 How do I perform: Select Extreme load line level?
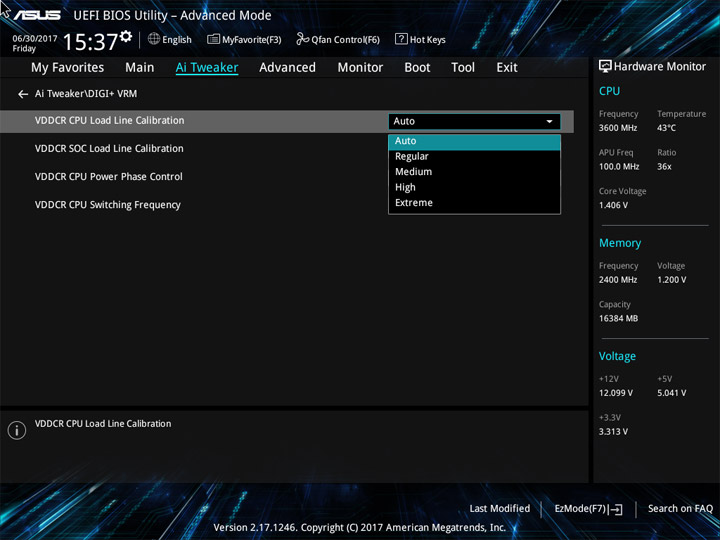tap(474, 203)
